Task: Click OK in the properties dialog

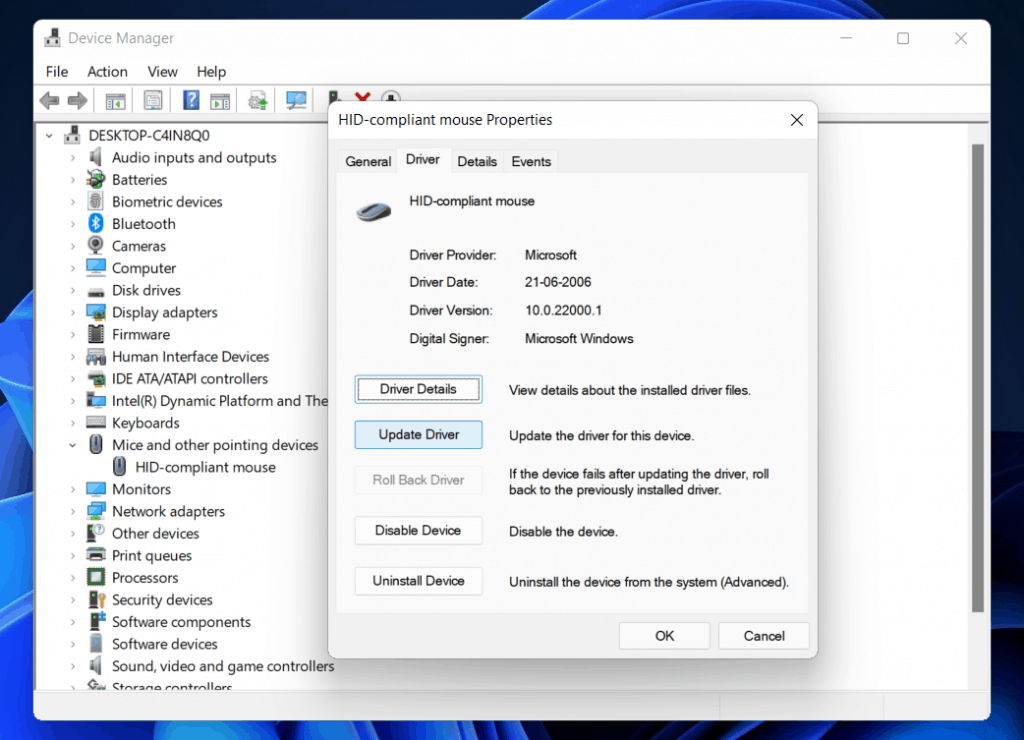Action: 664,635
